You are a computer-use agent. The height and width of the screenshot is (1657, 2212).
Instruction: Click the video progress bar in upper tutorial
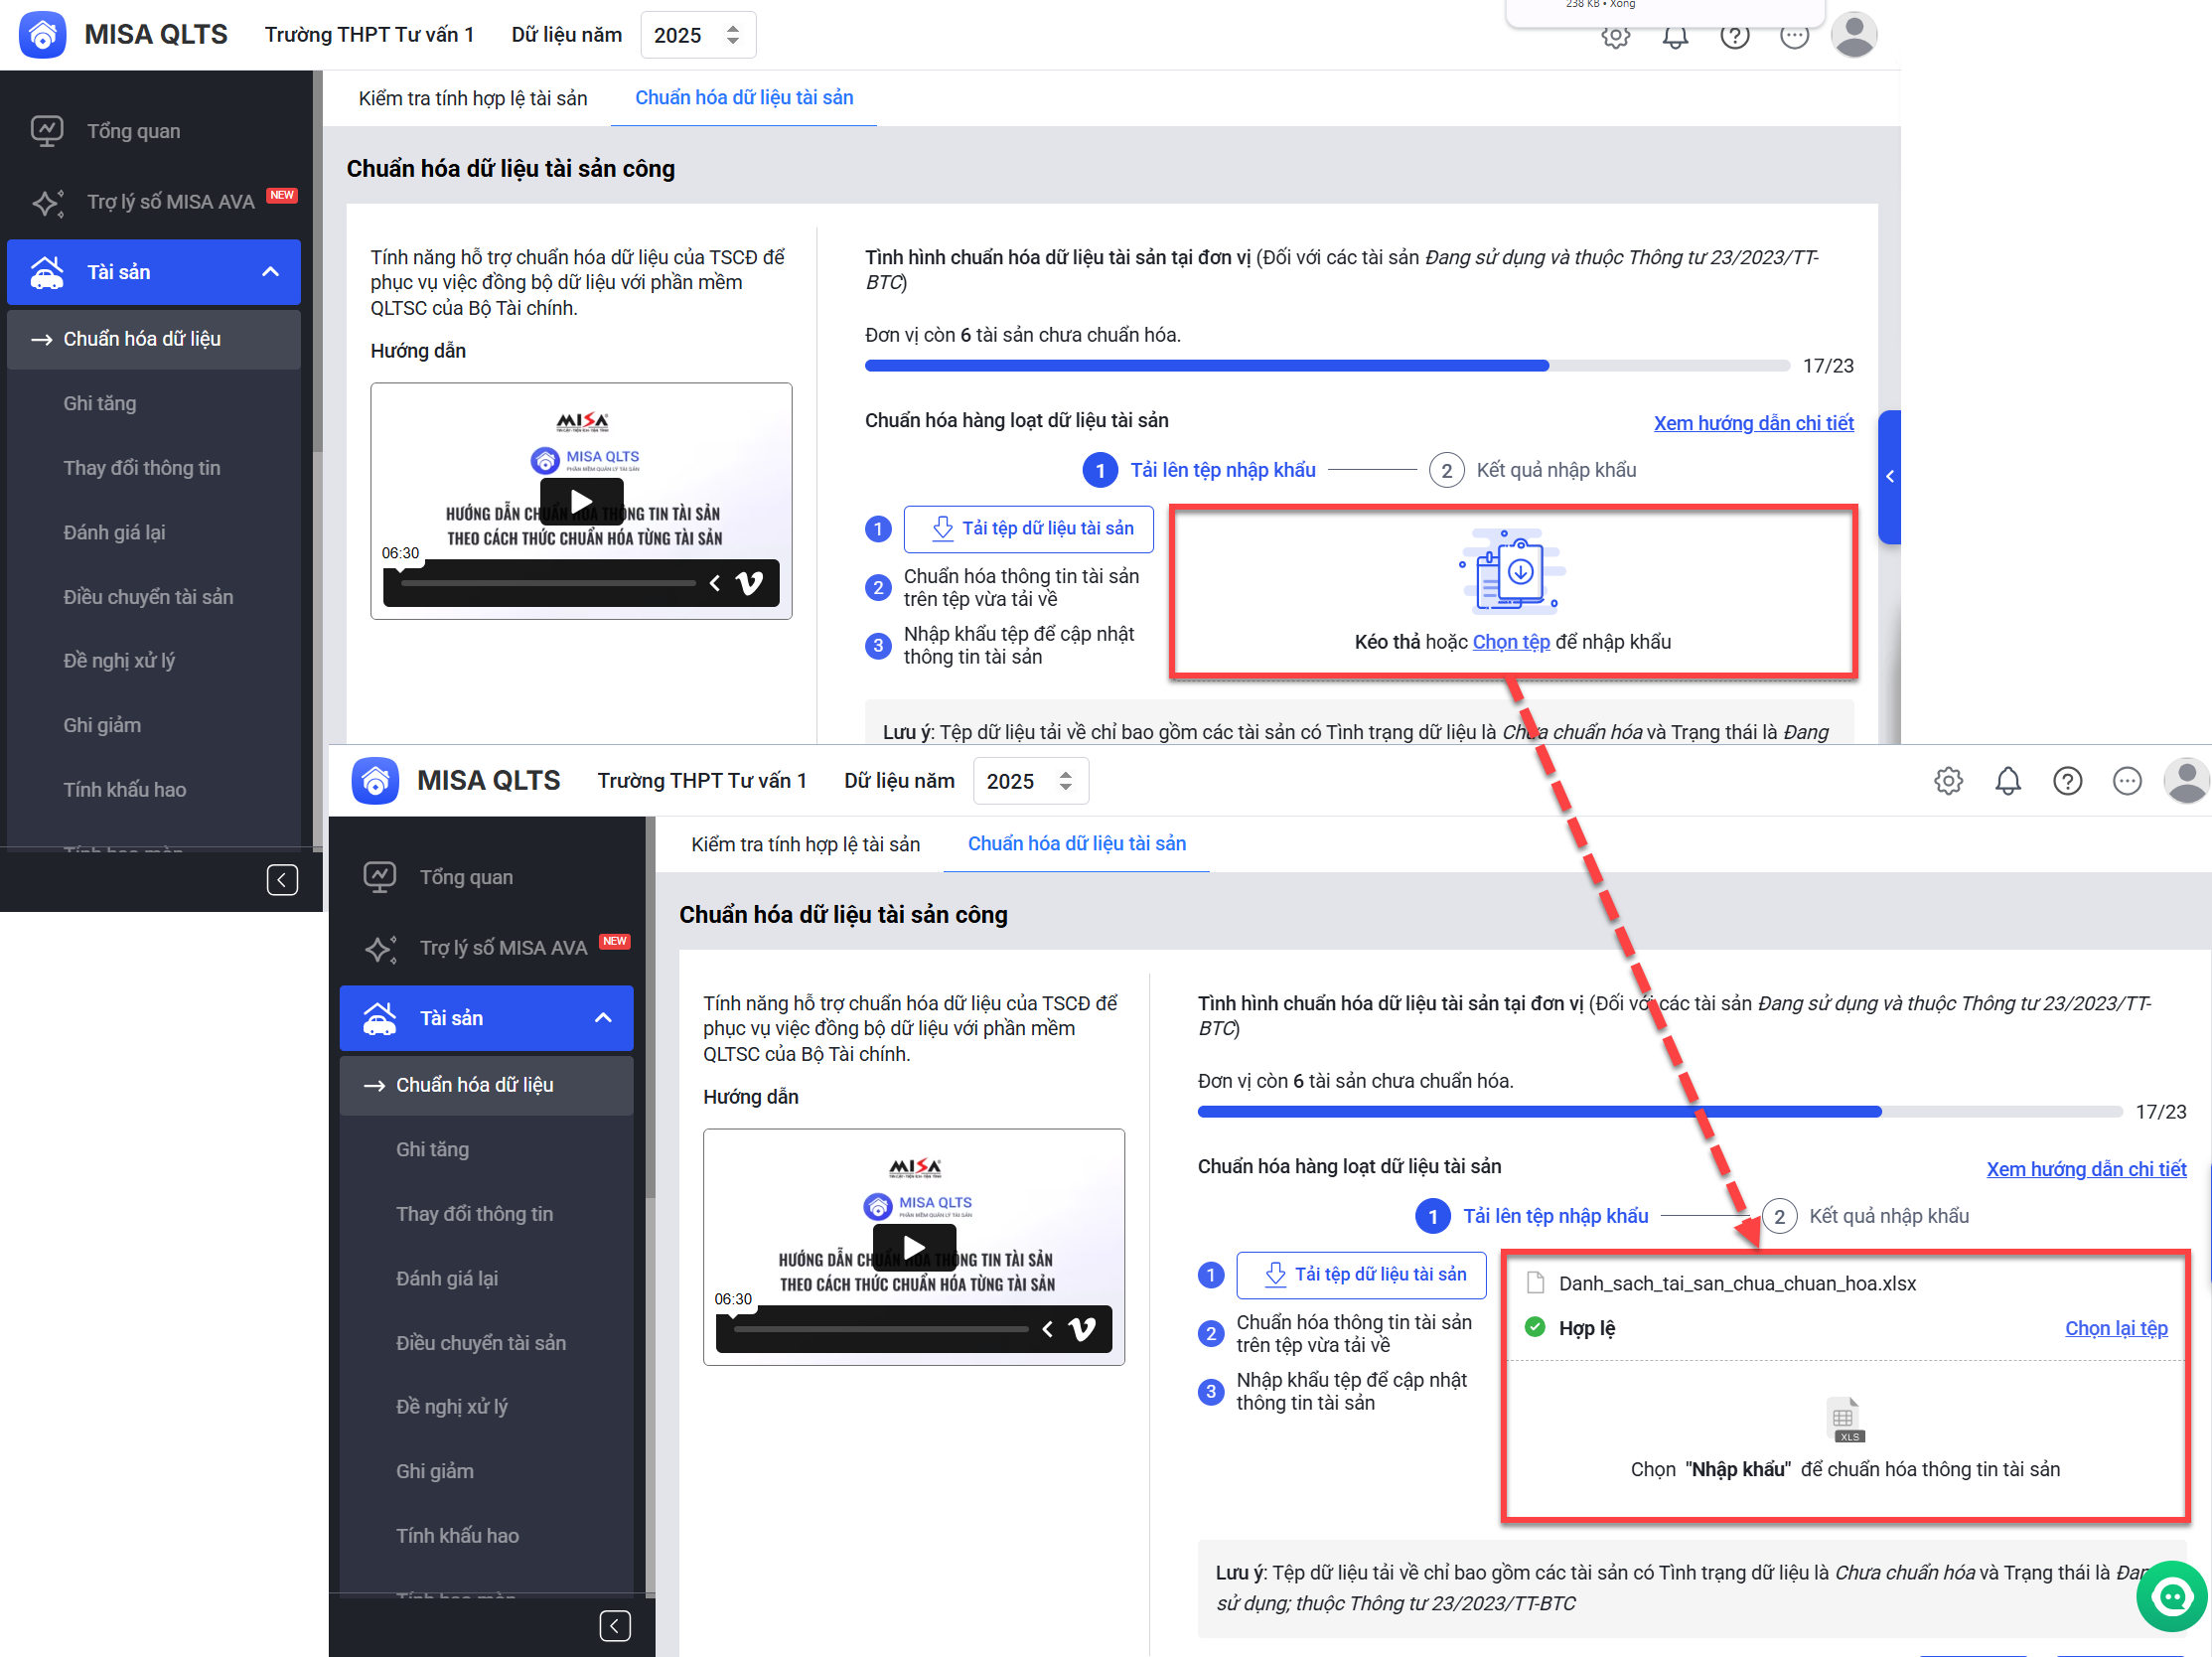547,583
